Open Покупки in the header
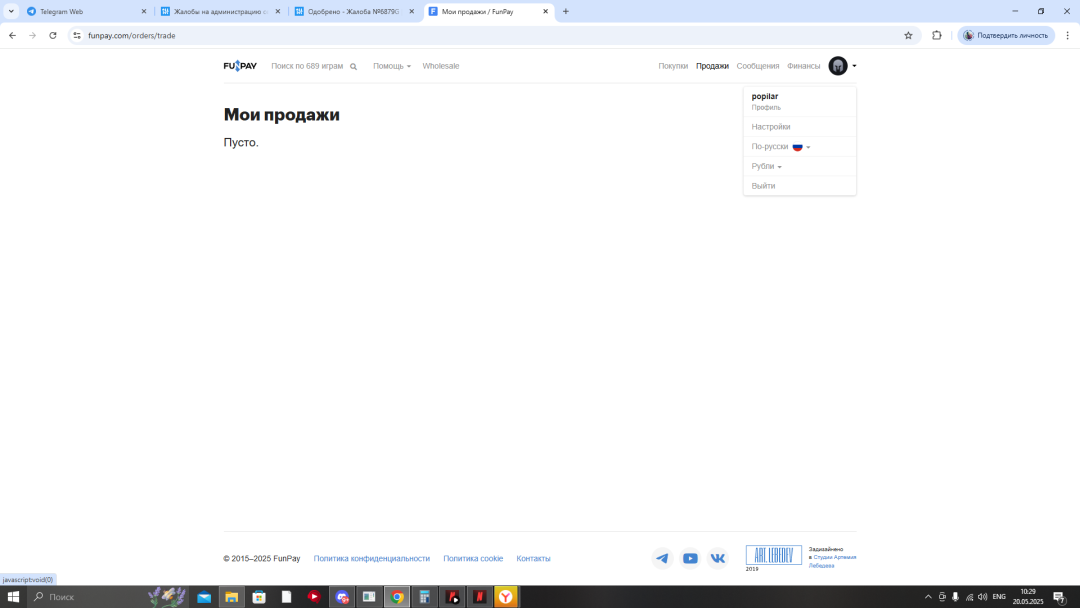 673,66
